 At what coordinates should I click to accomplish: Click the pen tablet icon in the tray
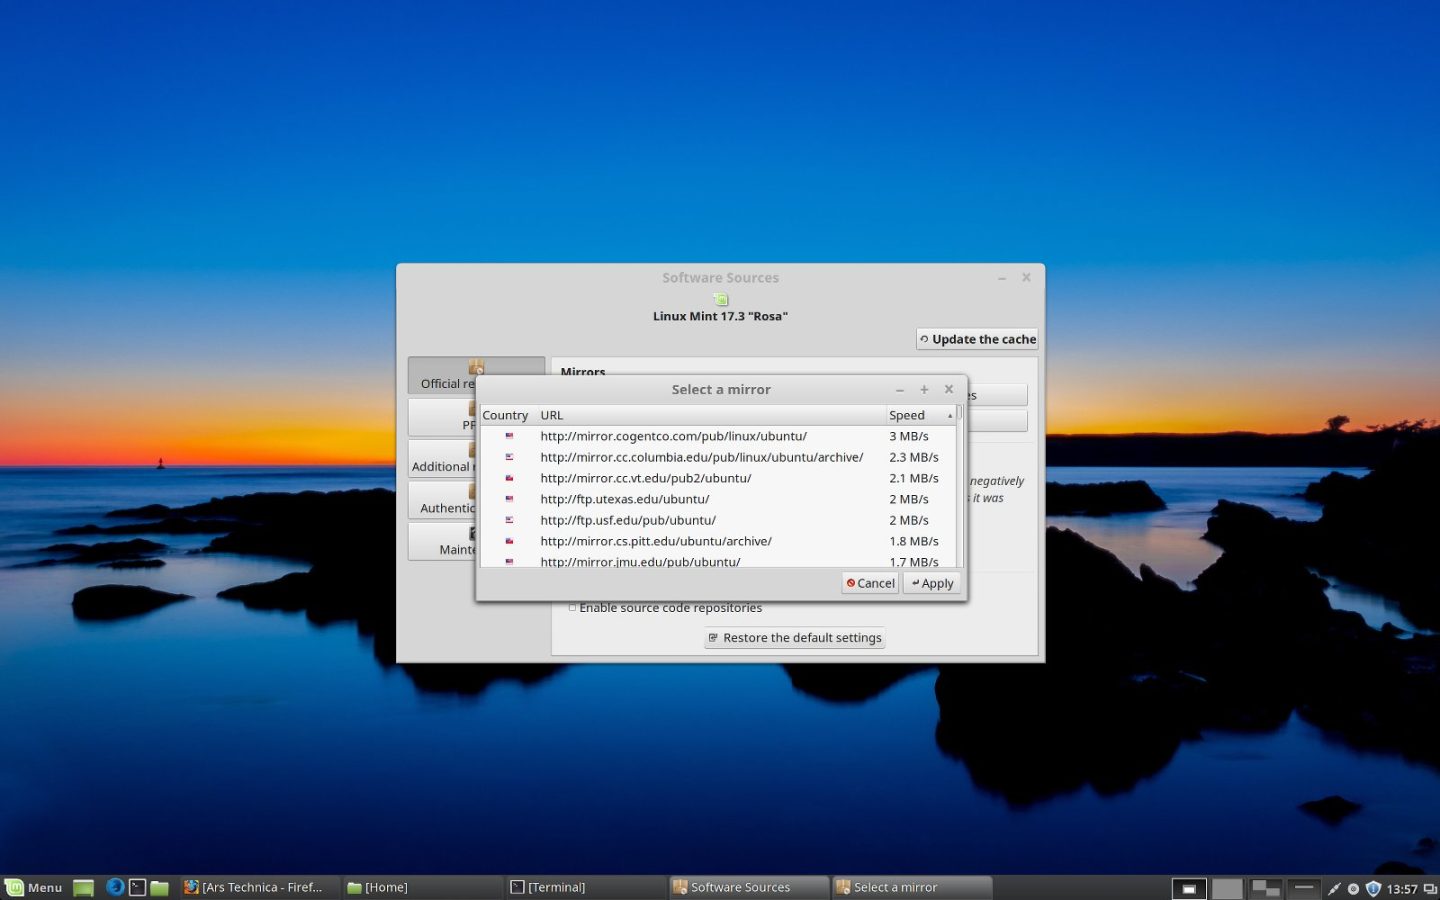click(x=1335, y=888)
